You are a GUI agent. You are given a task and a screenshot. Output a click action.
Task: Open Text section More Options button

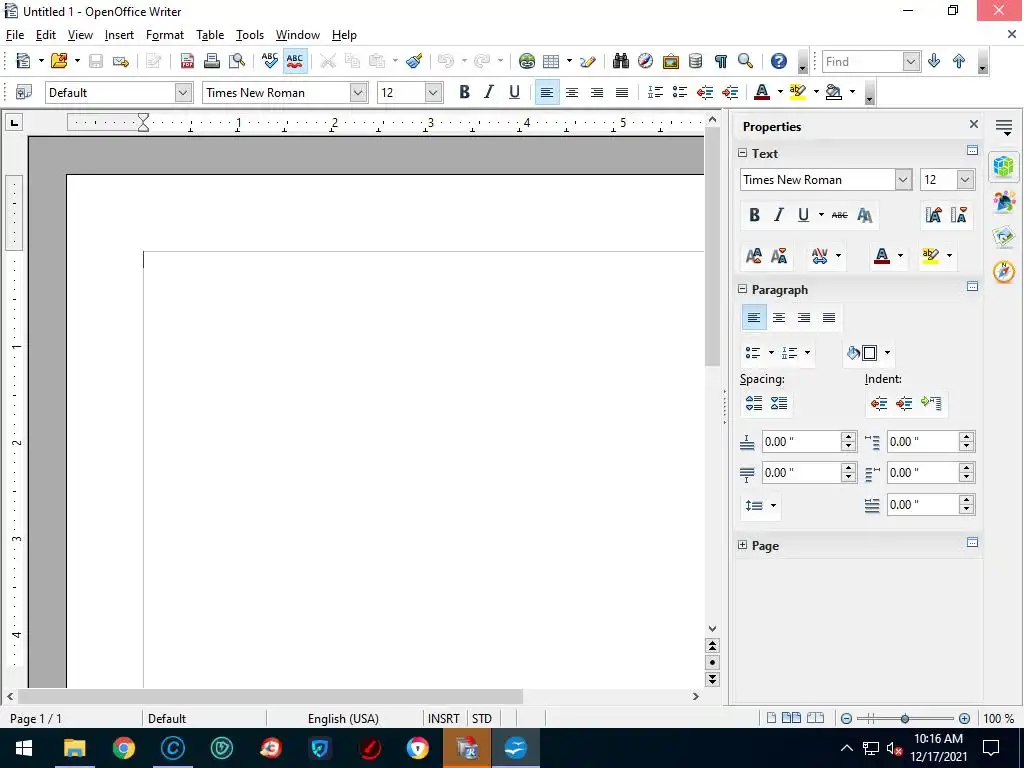pyautogui.click(x=972, y=151)
